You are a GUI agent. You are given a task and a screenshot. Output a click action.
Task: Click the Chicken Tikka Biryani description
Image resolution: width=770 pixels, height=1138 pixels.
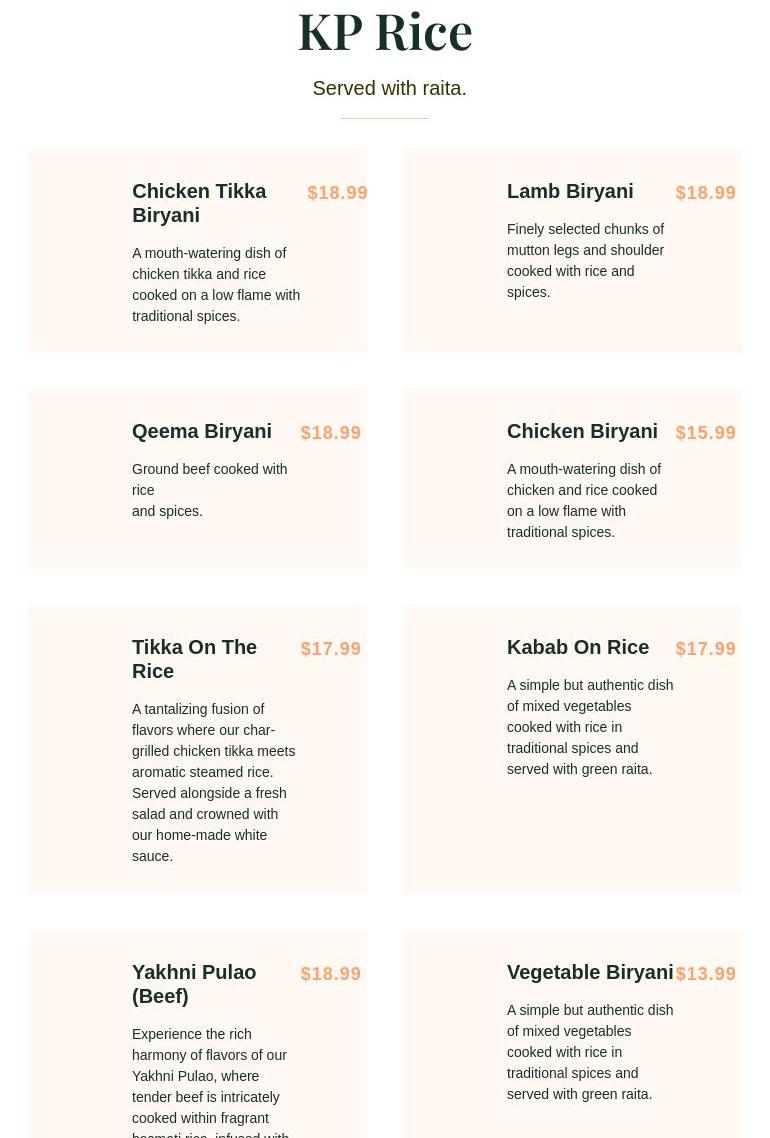tap(216, 285)
